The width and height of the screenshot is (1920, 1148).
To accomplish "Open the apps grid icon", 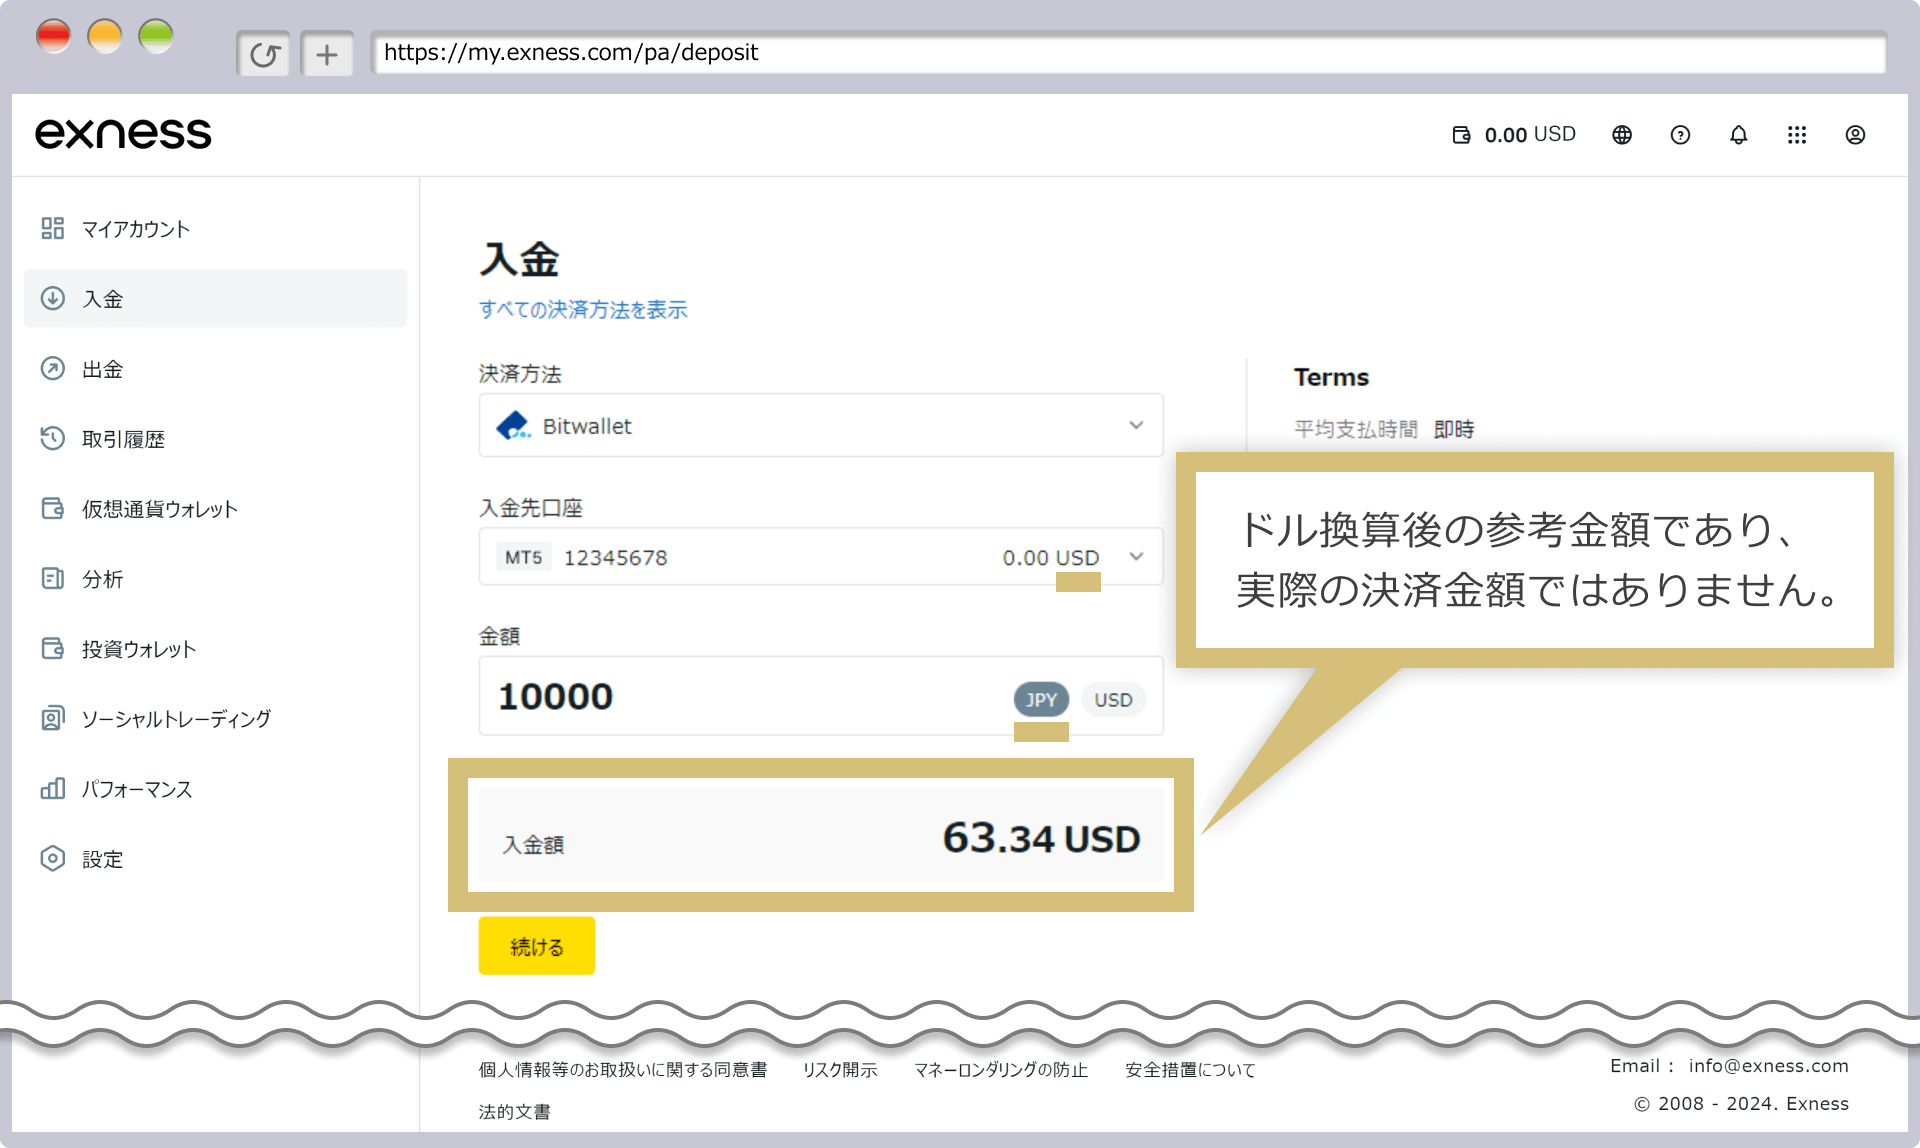I will (1797, 135).
